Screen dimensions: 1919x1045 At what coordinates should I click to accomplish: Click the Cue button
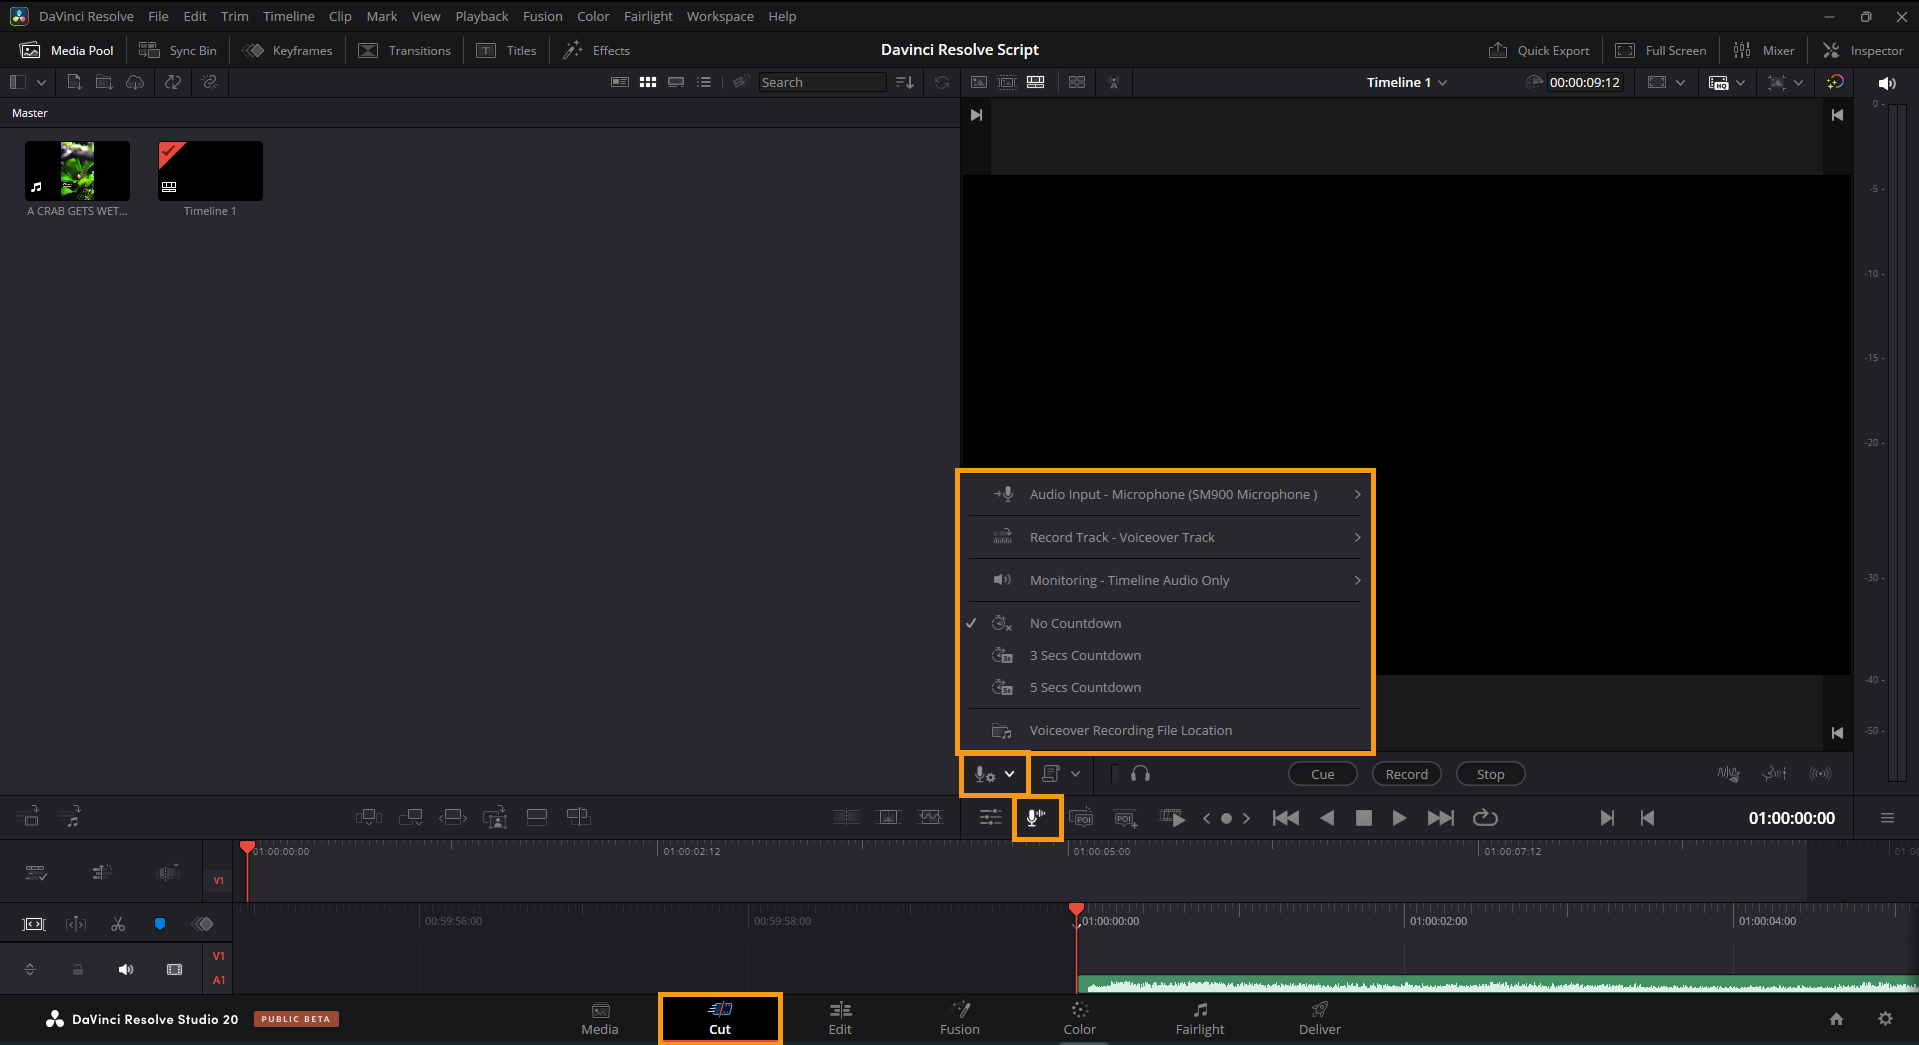point(1322,774)
